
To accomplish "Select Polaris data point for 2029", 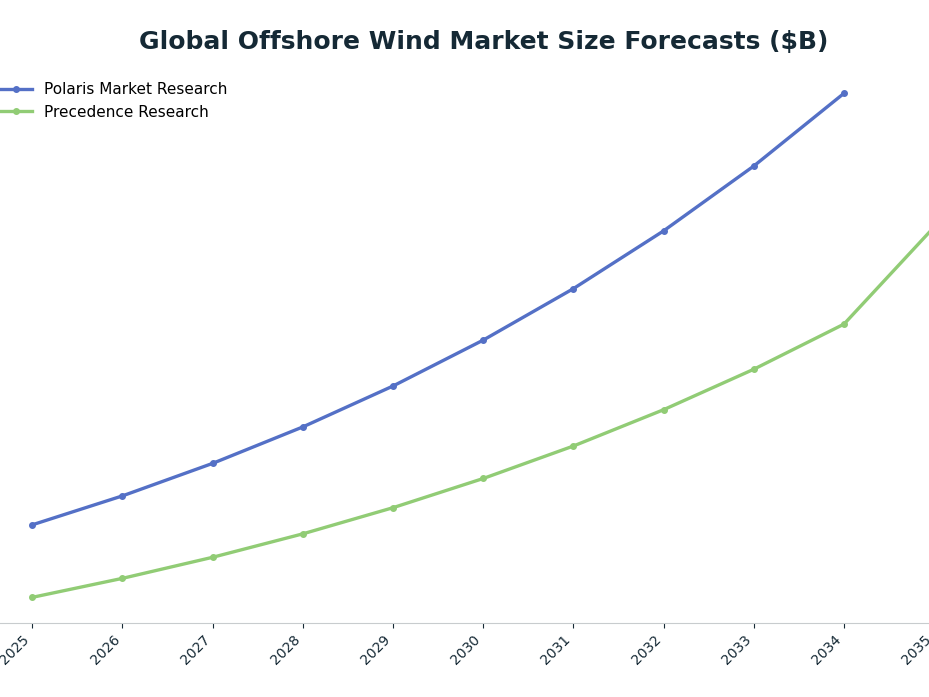I will pos(393,386).
